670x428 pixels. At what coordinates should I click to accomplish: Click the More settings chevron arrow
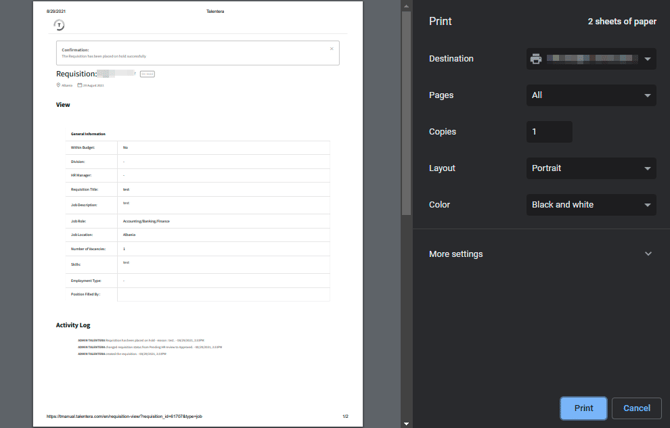tap(648, 254)
